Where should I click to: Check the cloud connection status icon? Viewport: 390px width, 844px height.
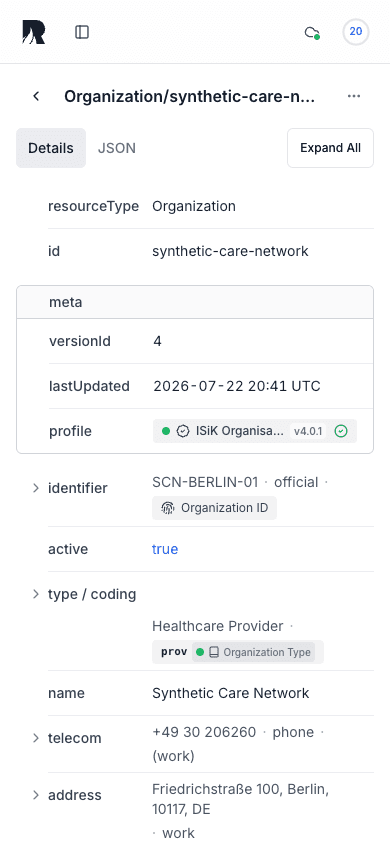(x=312, y=33)
